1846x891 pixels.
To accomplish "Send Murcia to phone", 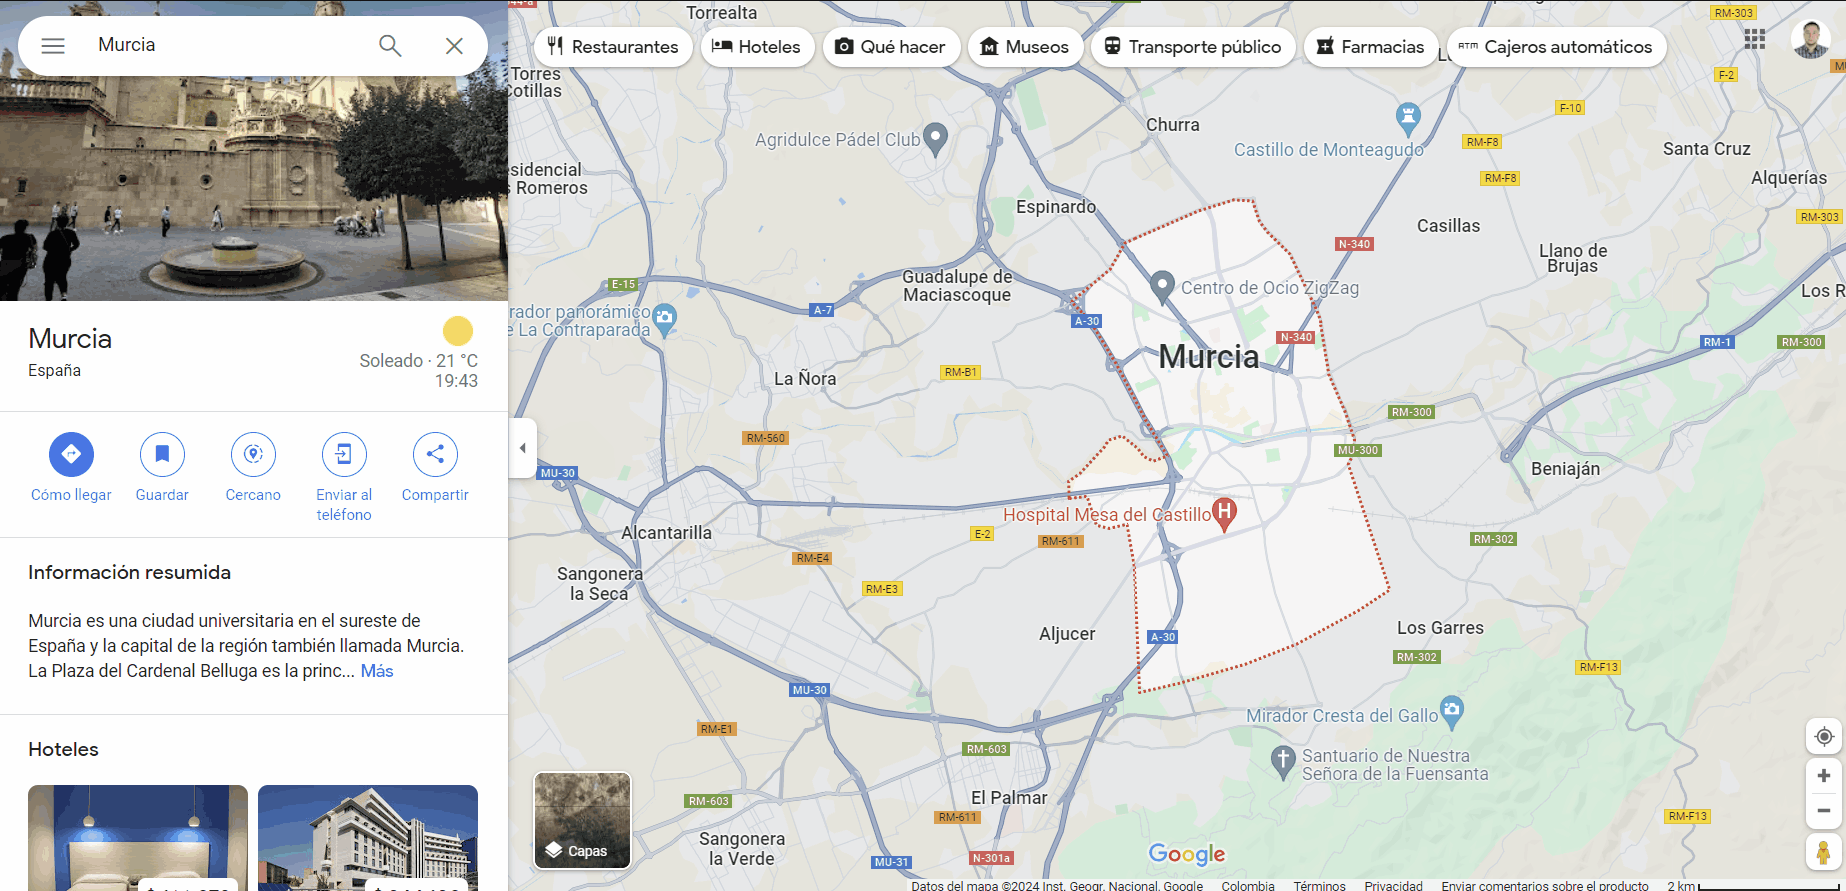I will click(x=344, y=455).
